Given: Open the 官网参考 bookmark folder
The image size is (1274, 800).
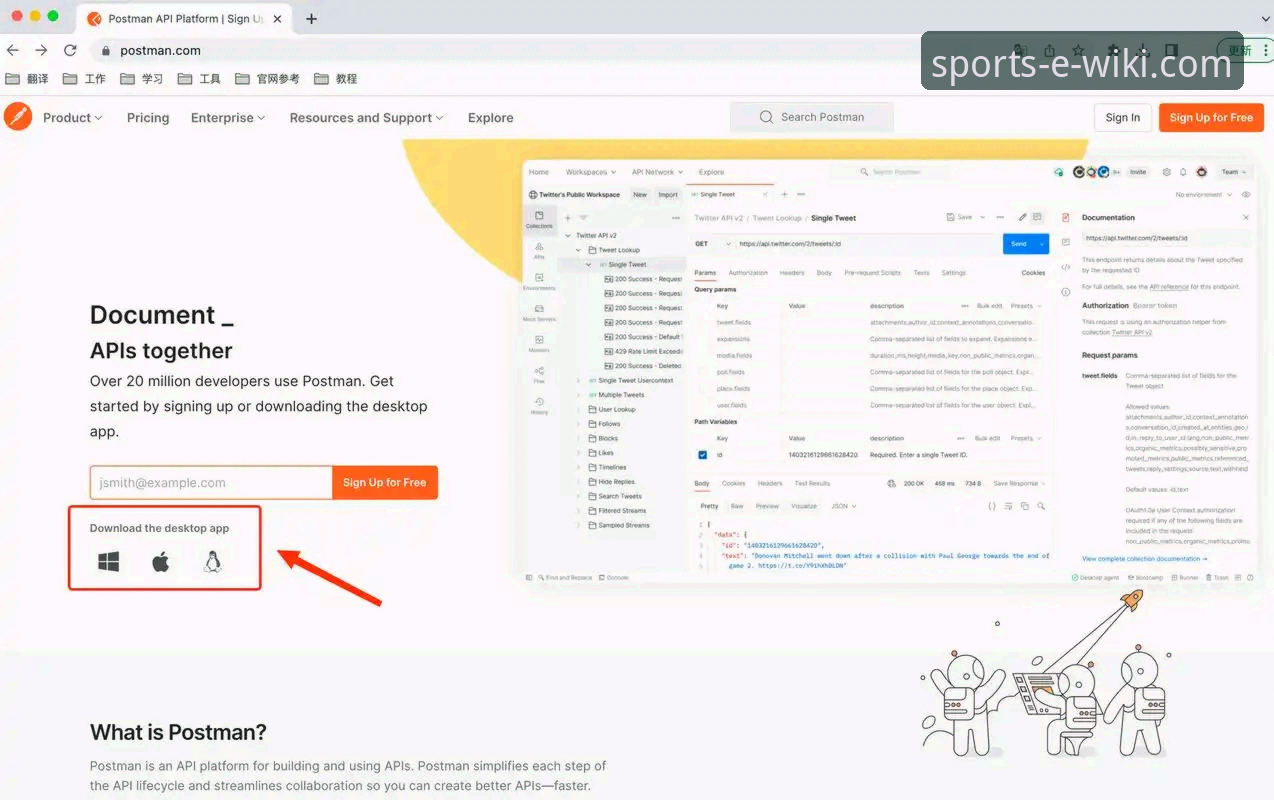Looking at the screenshot, I should (x=267, y=79).
